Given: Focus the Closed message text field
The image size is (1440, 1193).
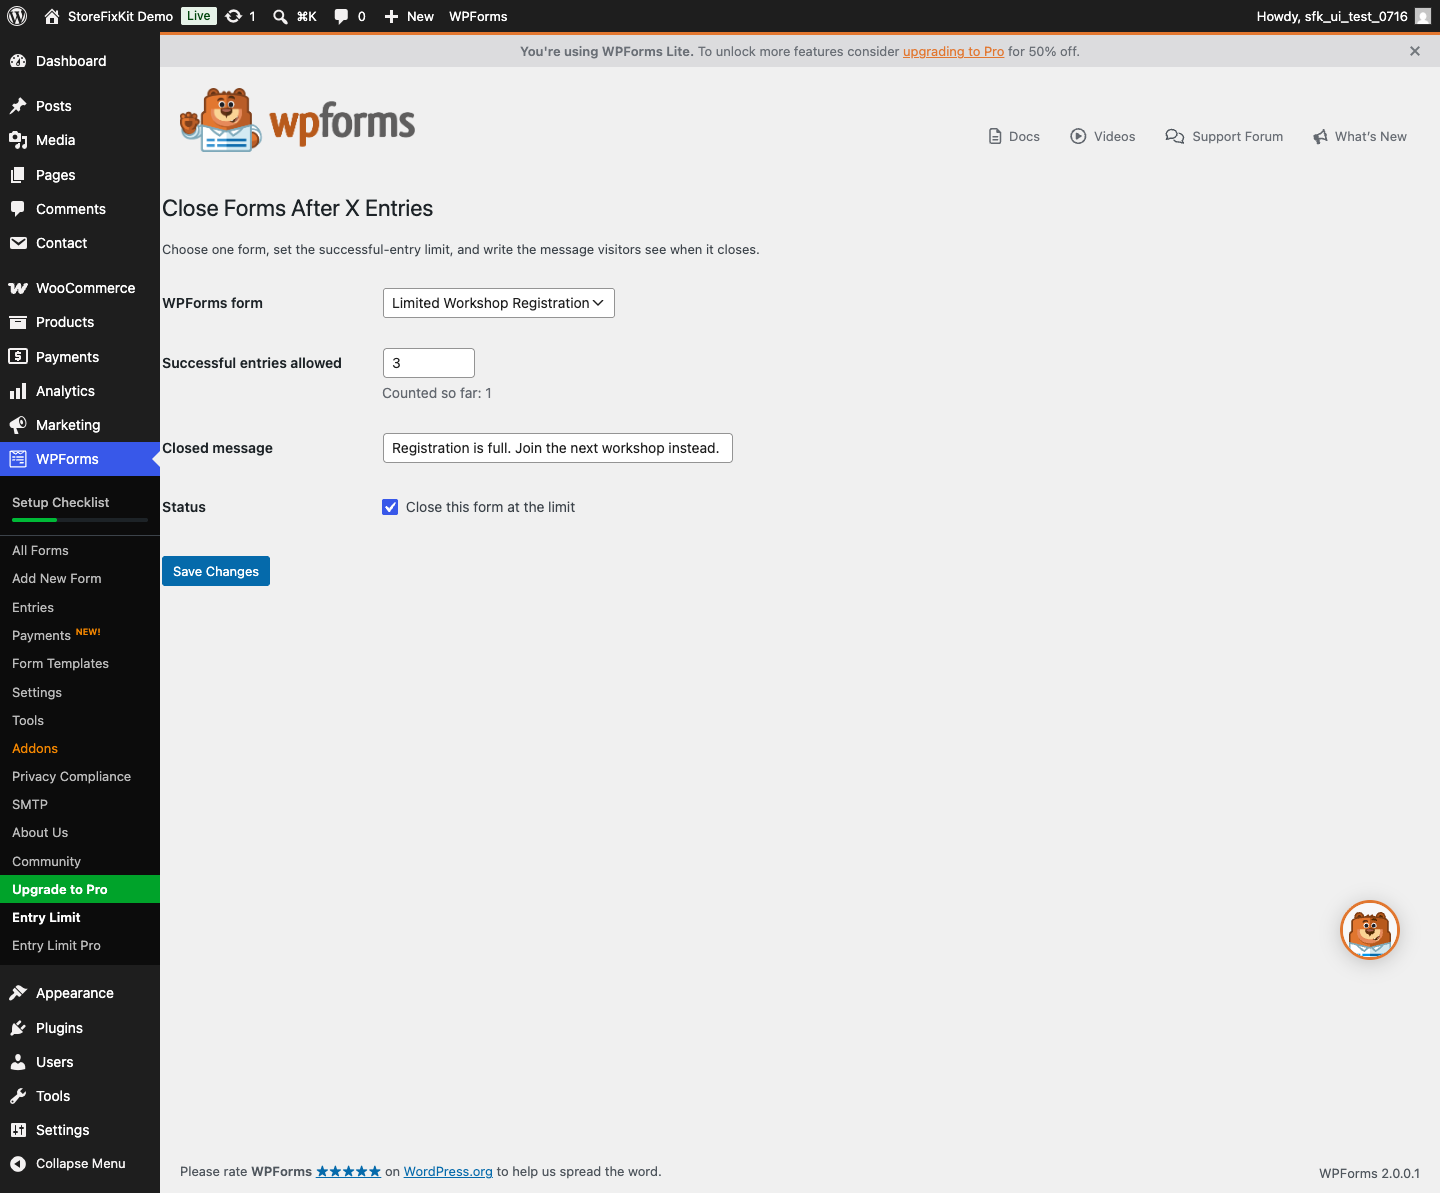Looking at the screenshot, I should coord(558,448).
